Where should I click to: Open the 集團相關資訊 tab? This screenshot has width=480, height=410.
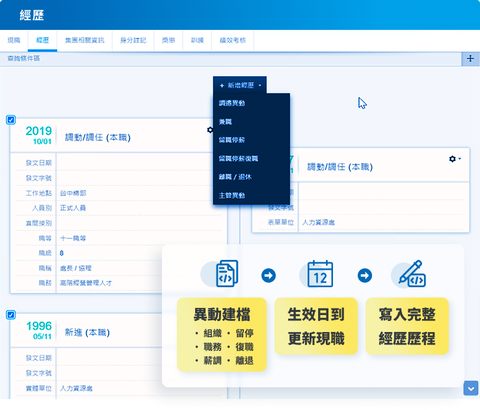85,40
